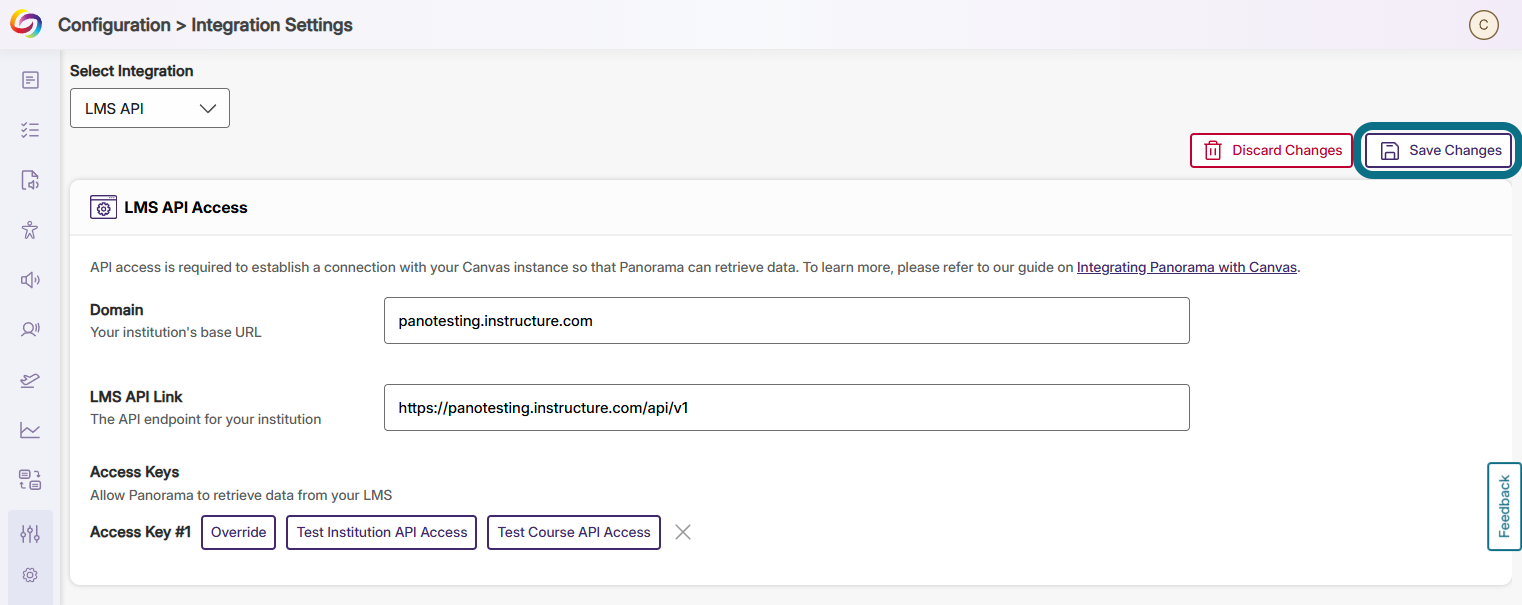This screenshot has height=605, width=1522.
Task: Open the document page icon in sidebar
Action: 30,80
